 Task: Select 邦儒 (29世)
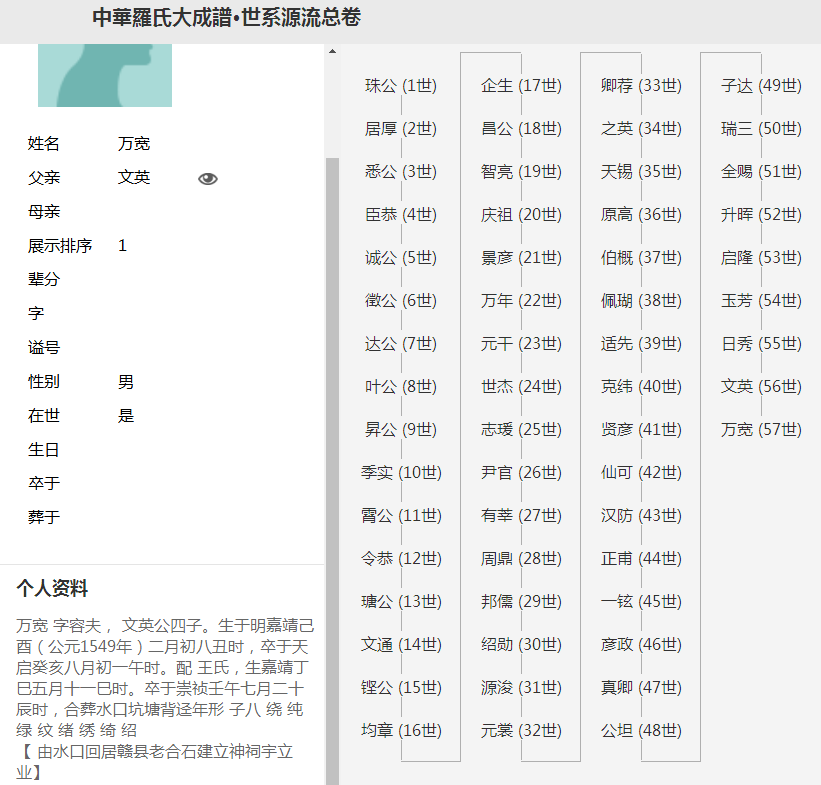tap(522, 601)
